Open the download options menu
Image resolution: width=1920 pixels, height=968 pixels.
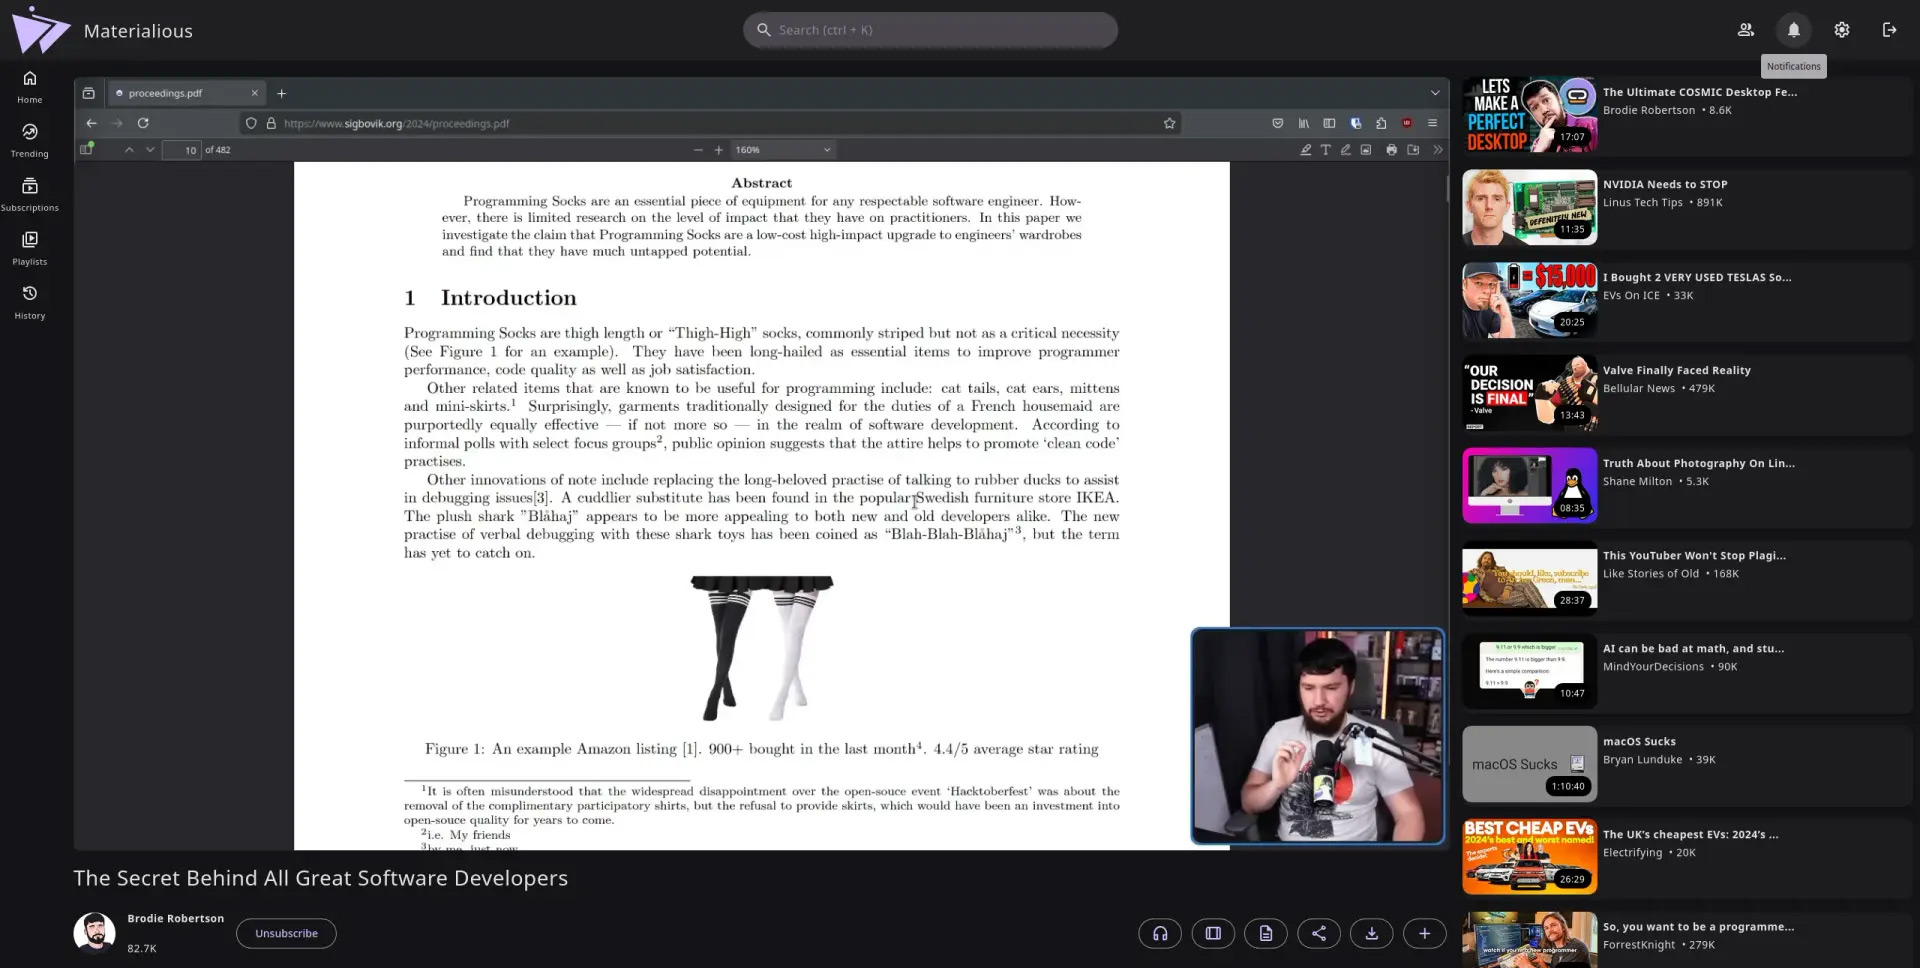pyautogui.click(x=1372, y=933)
